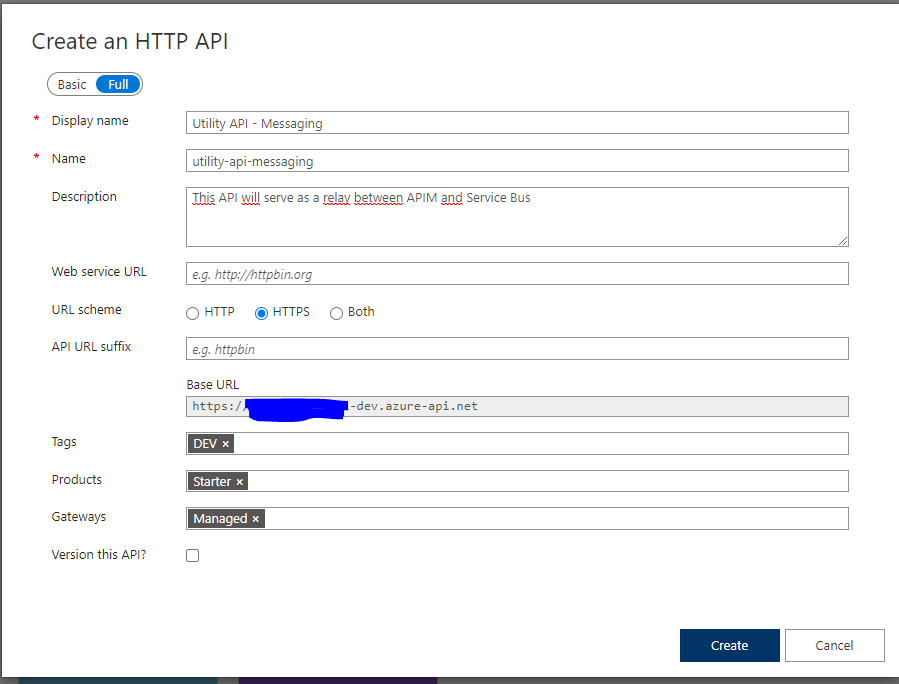The width and height of the screenshot is (899, 684).
Task: Focus the API URL suffix input
Action: coord(517,349)
